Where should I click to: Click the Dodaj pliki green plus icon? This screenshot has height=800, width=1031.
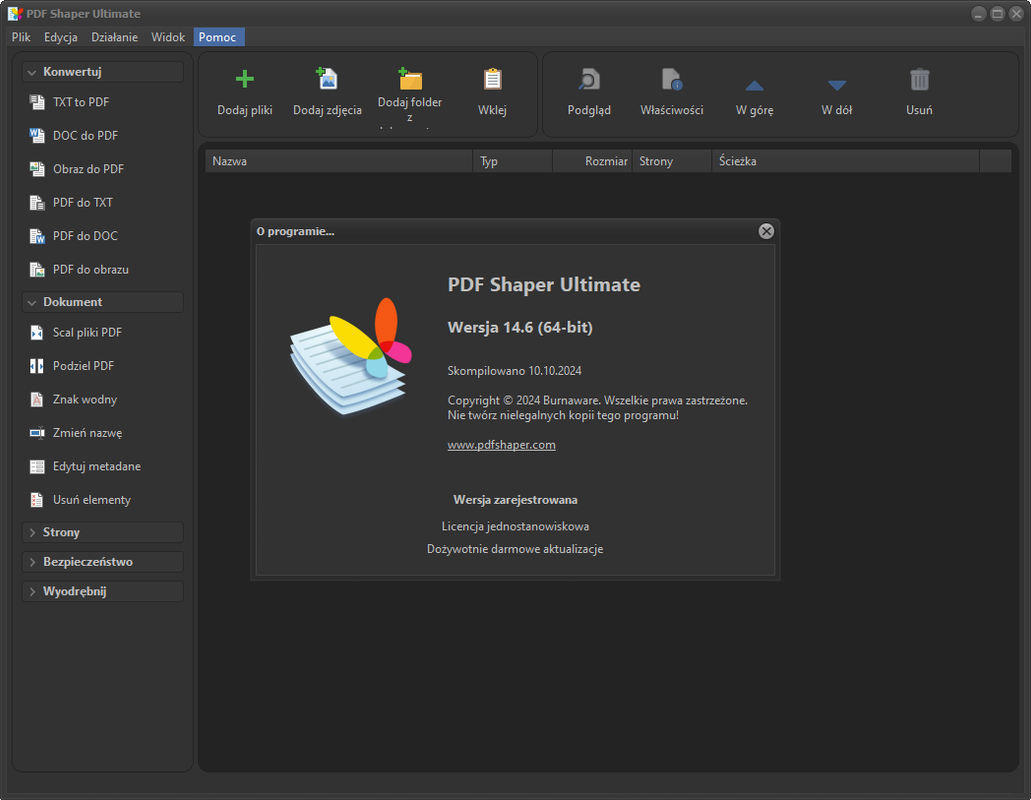[245, 80]
